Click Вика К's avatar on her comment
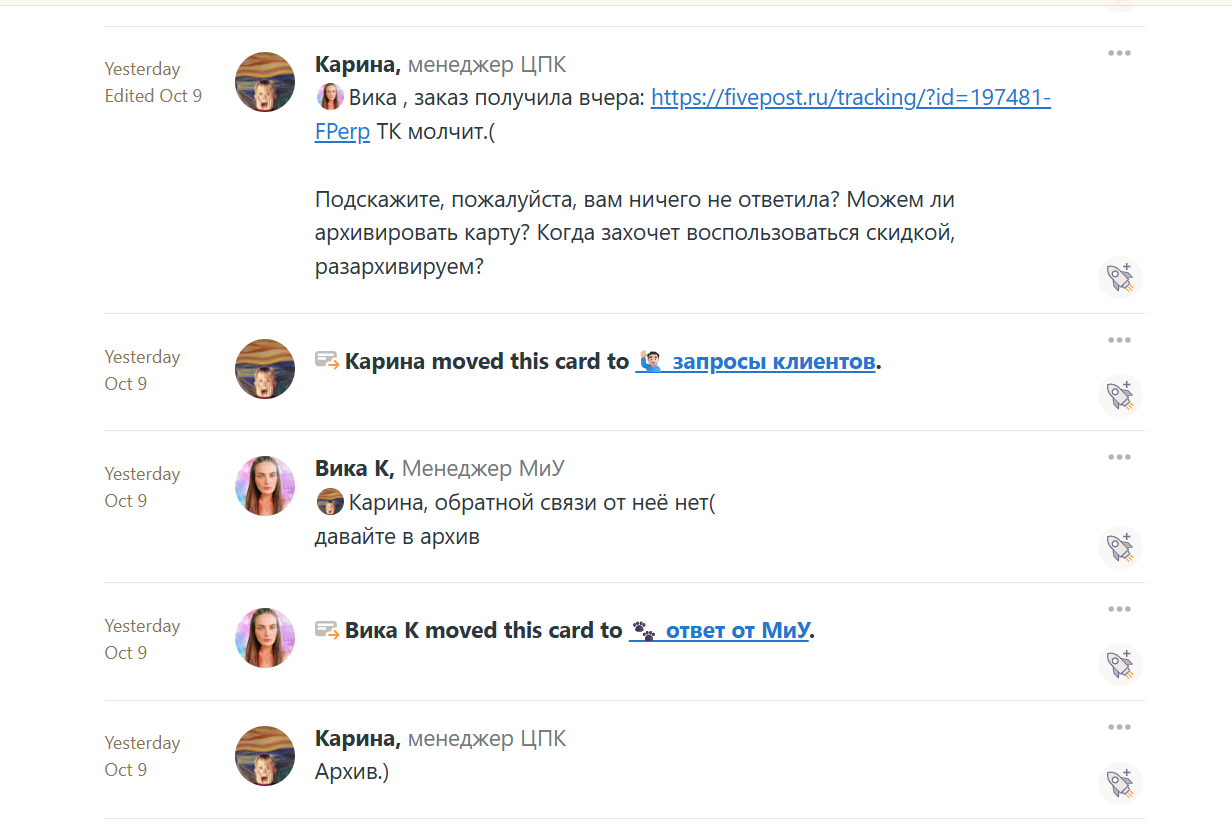Screen dimensions: 1232x823 [265, 486]
